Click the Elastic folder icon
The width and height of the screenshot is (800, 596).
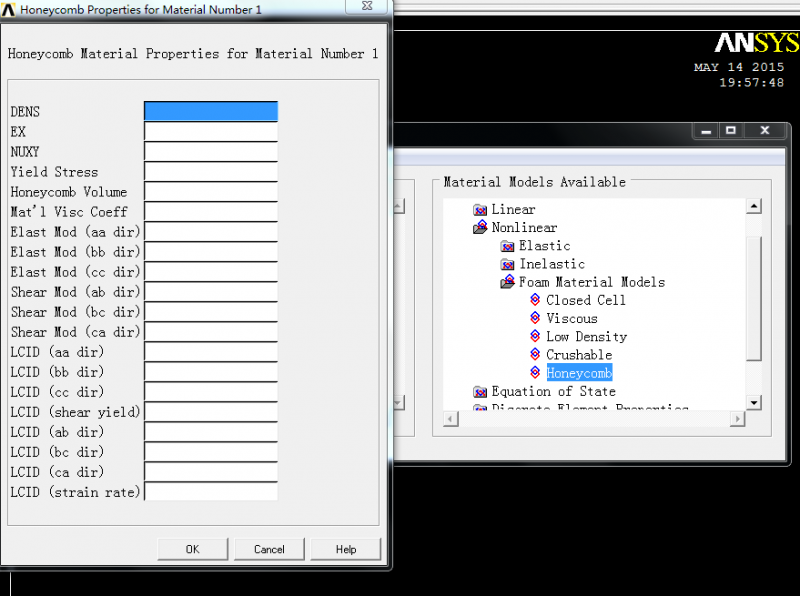pyautogui.click(x=507, y=246)
